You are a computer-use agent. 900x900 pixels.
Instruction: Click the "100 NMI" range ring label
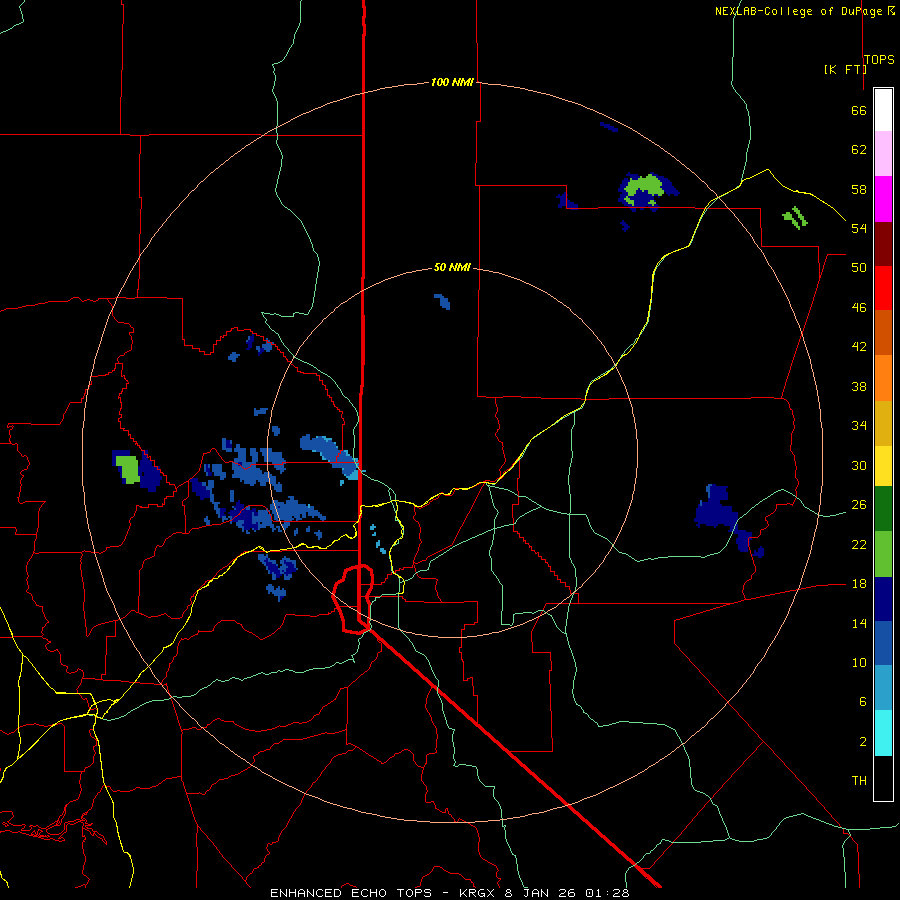coord(452,82)
